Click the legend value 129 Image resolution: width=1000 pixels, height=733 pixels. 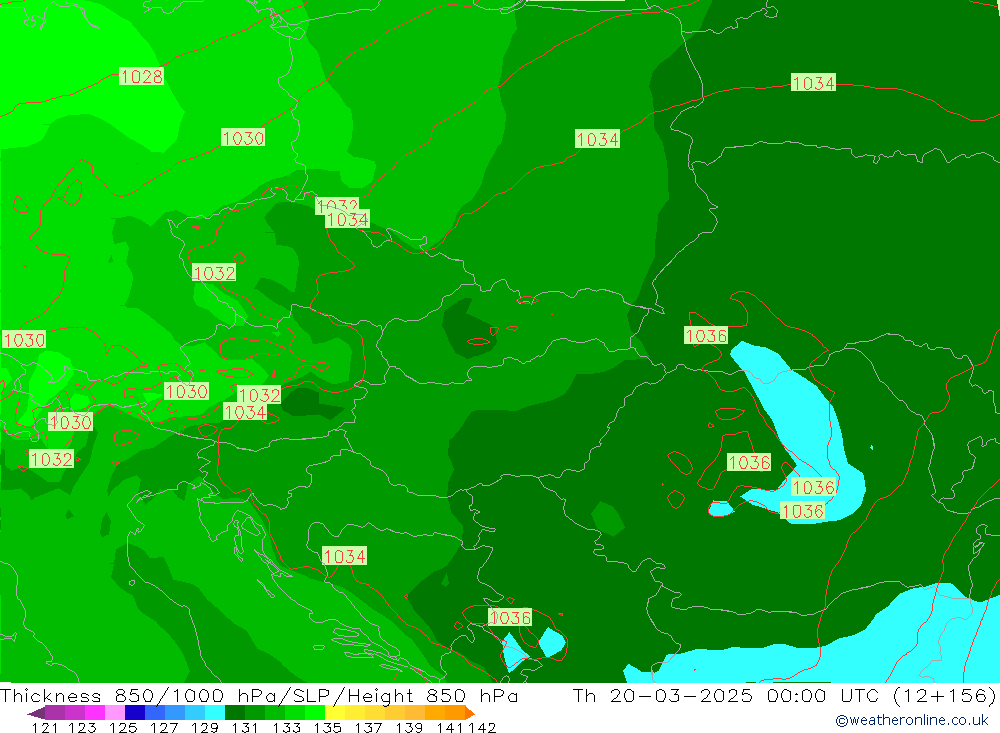205,727
